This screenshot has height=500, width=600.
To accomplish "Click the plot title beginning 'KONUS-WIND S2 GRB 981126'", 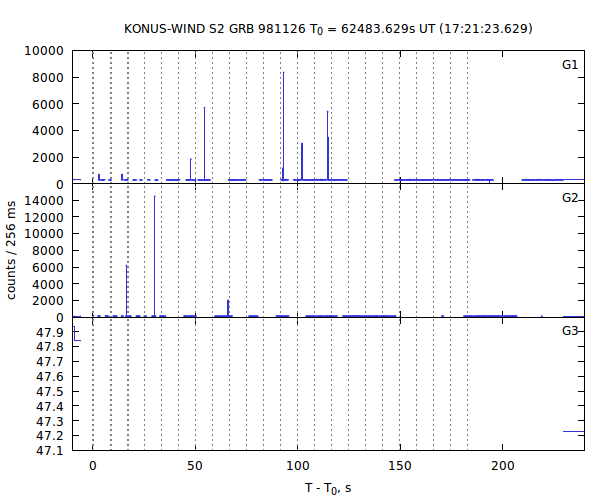I will [328, 29].
